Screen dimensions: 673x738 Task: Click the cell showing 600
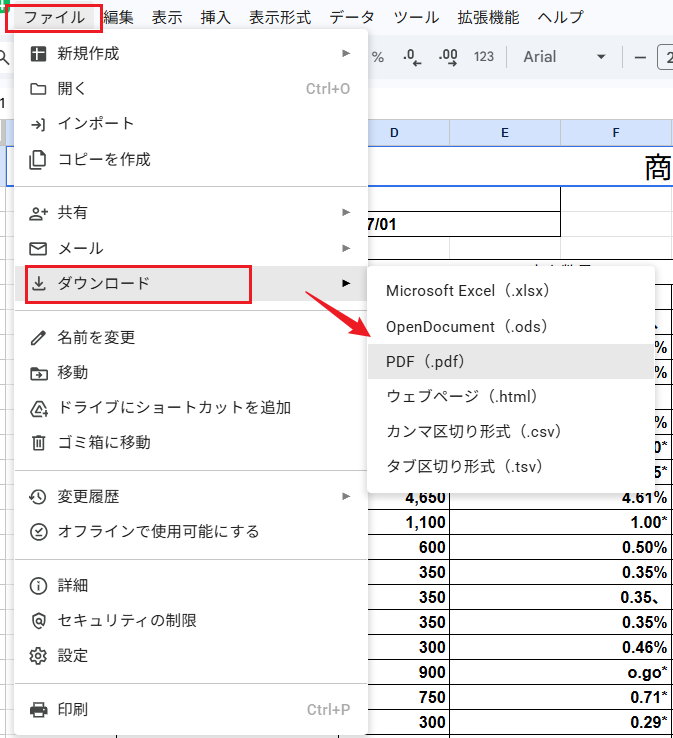pos(408,547)
